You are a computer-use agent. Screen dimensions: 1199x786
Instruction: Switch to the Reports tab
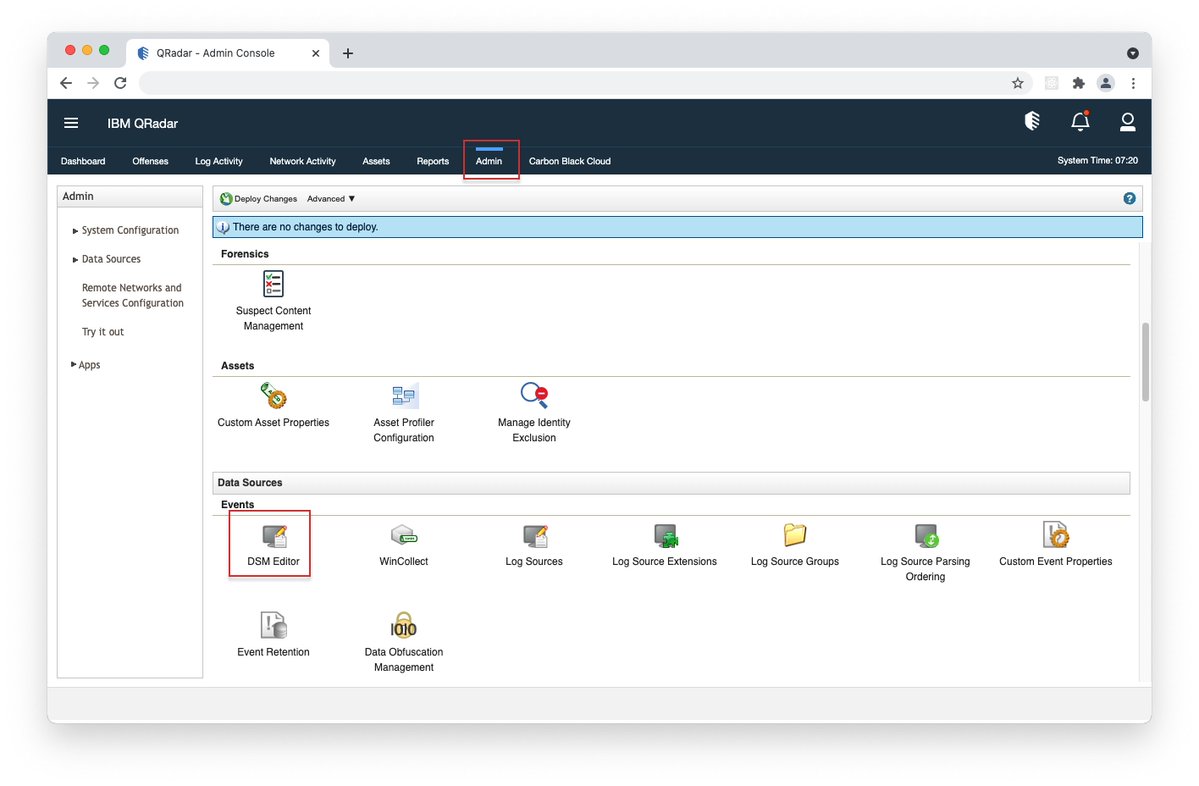pos(432,161)
